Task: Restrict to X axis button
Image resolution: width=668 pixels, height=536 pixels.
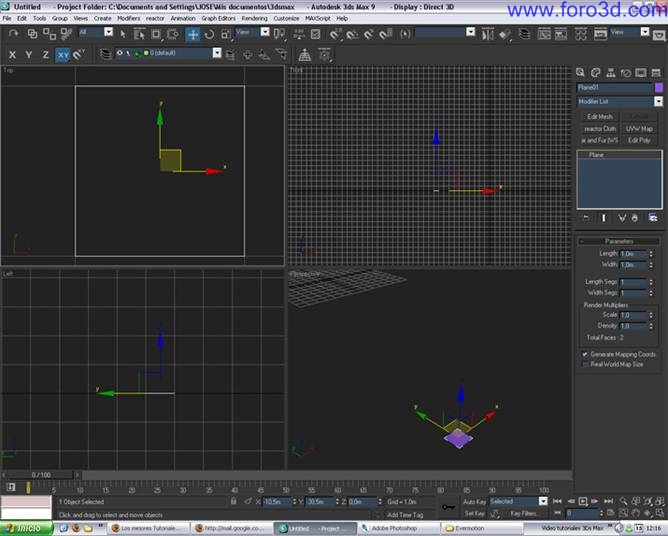Action: pos(12,55)
